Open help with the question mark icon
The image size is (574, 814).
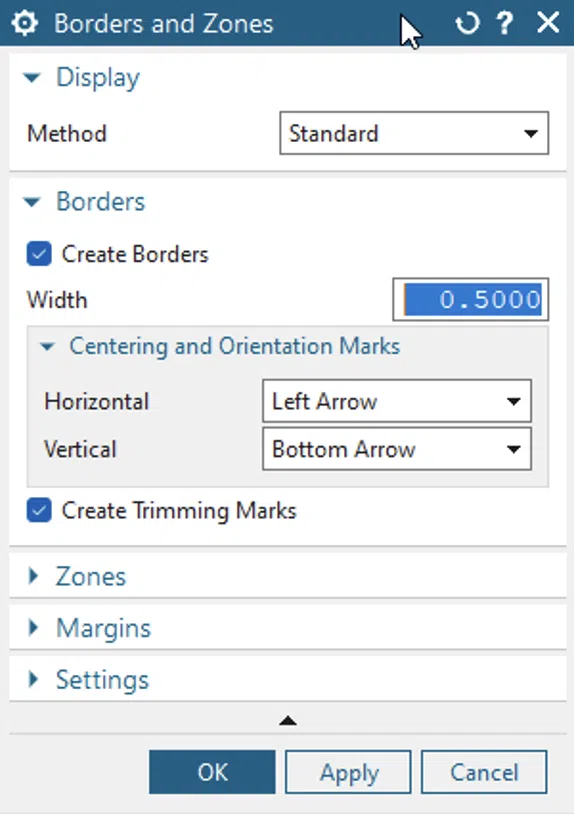tap(504, 23)
